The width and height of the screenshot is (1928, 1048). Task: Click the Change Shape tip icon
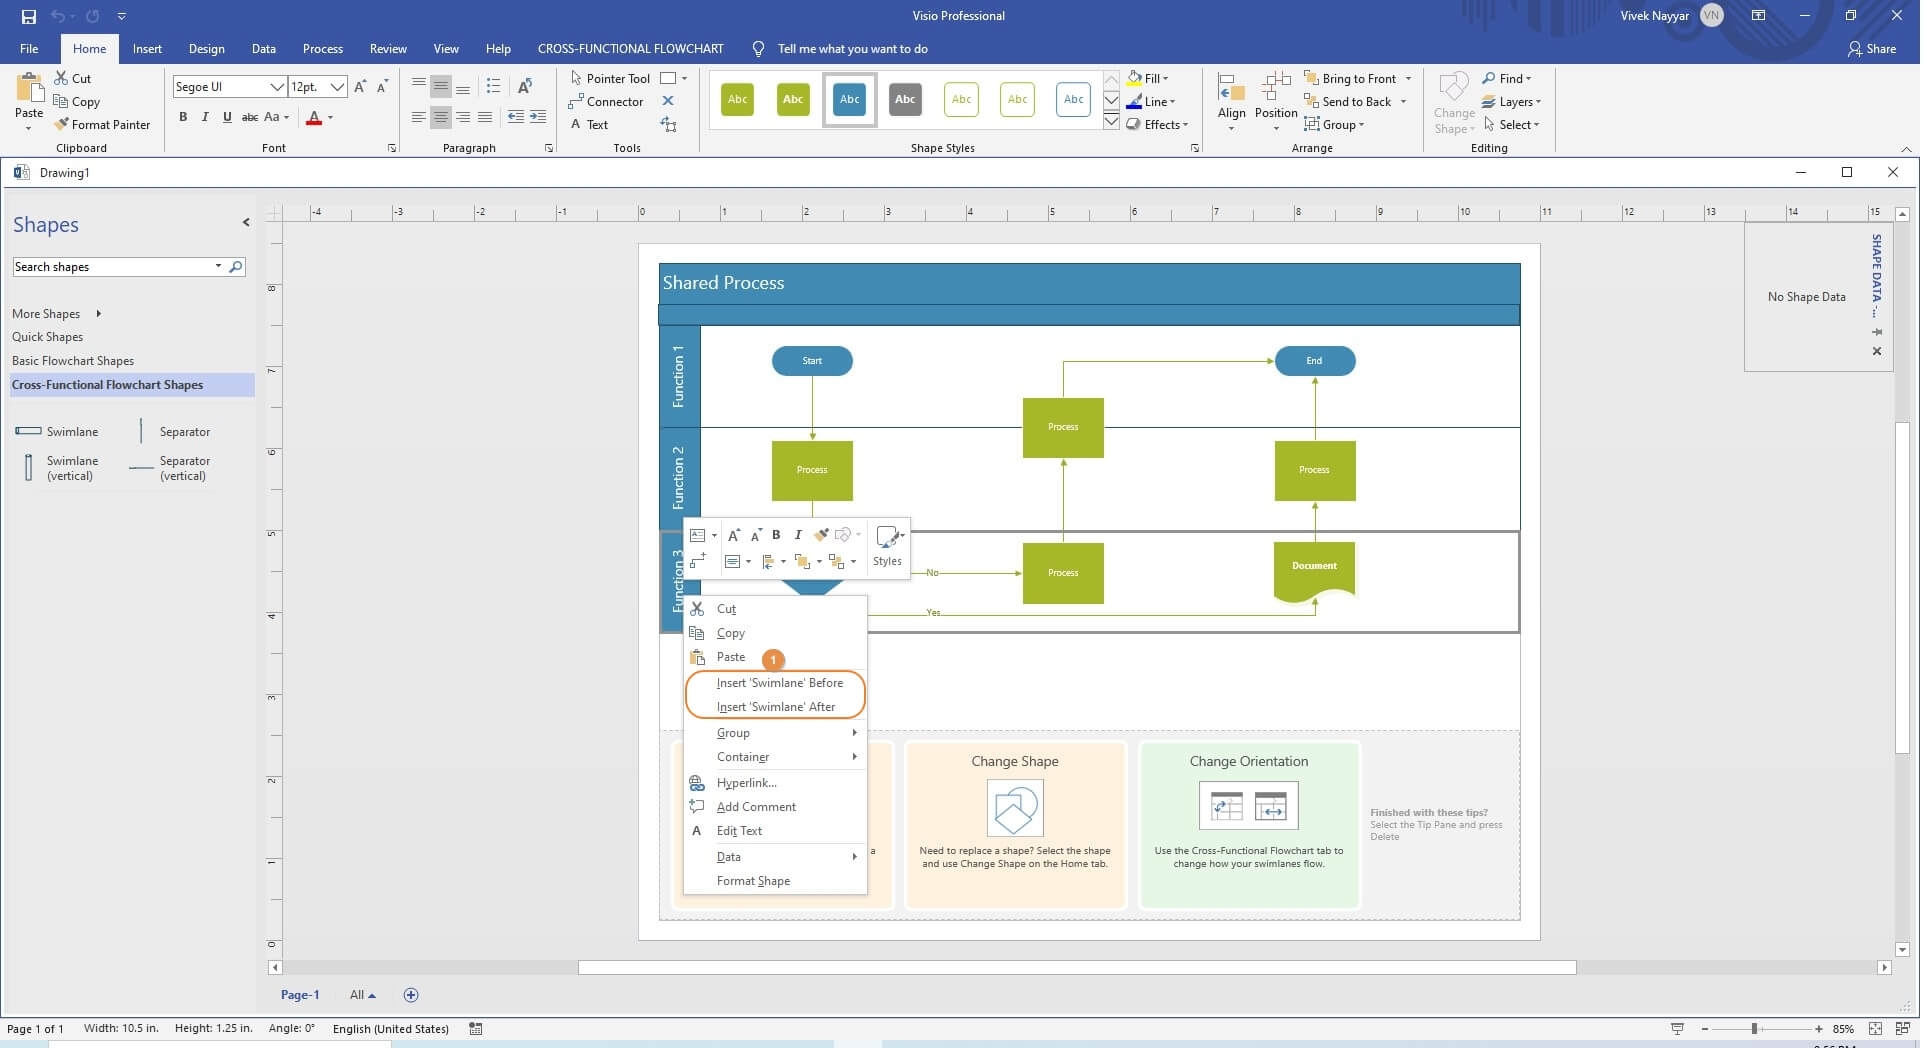(x=1014, y=808)
